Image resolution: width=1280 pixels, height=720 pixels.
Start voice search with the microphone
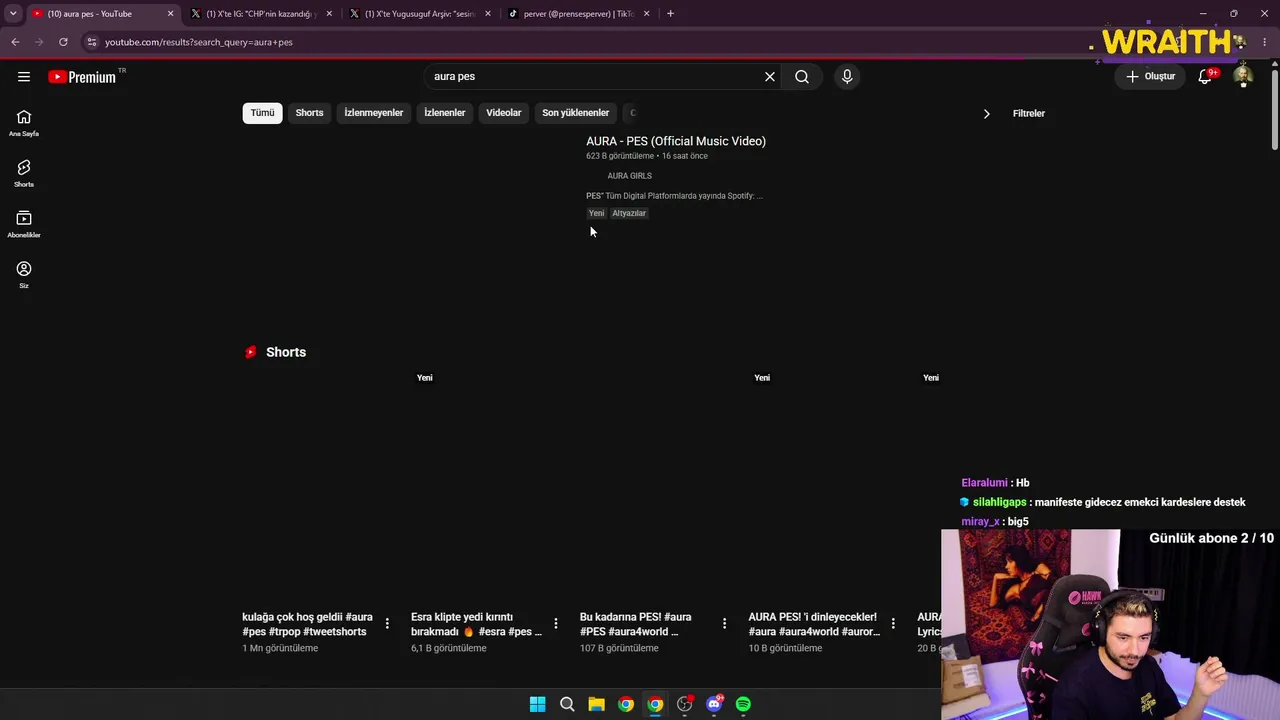(847, 77)
